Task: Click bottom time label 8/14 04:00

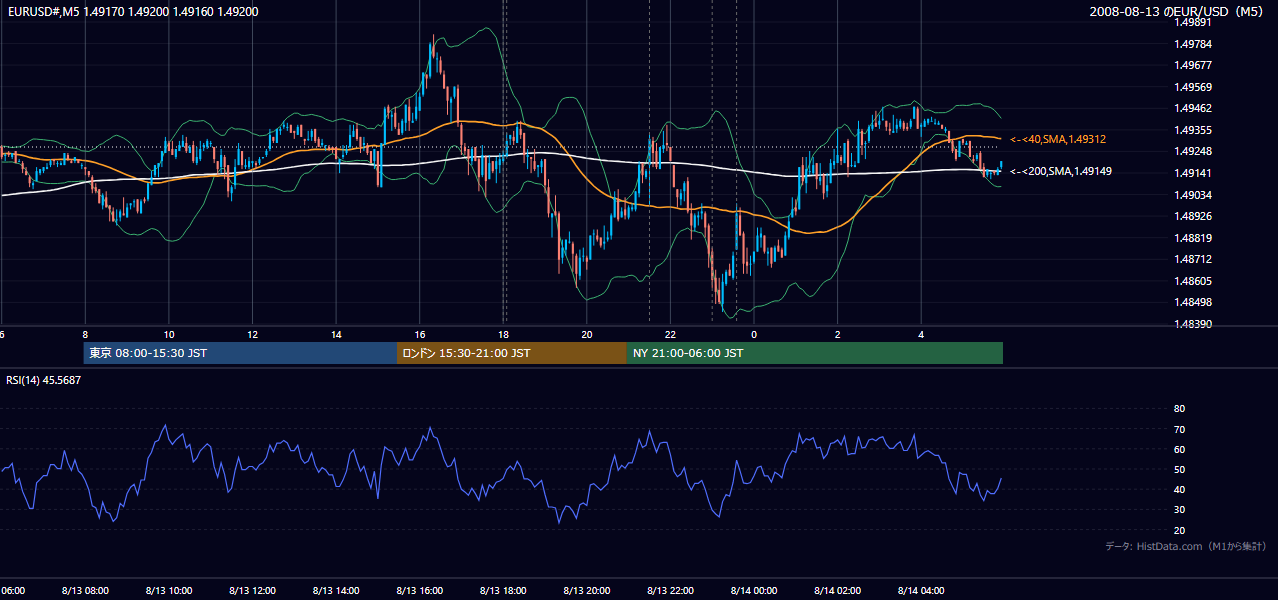Action: click(921, 590)
